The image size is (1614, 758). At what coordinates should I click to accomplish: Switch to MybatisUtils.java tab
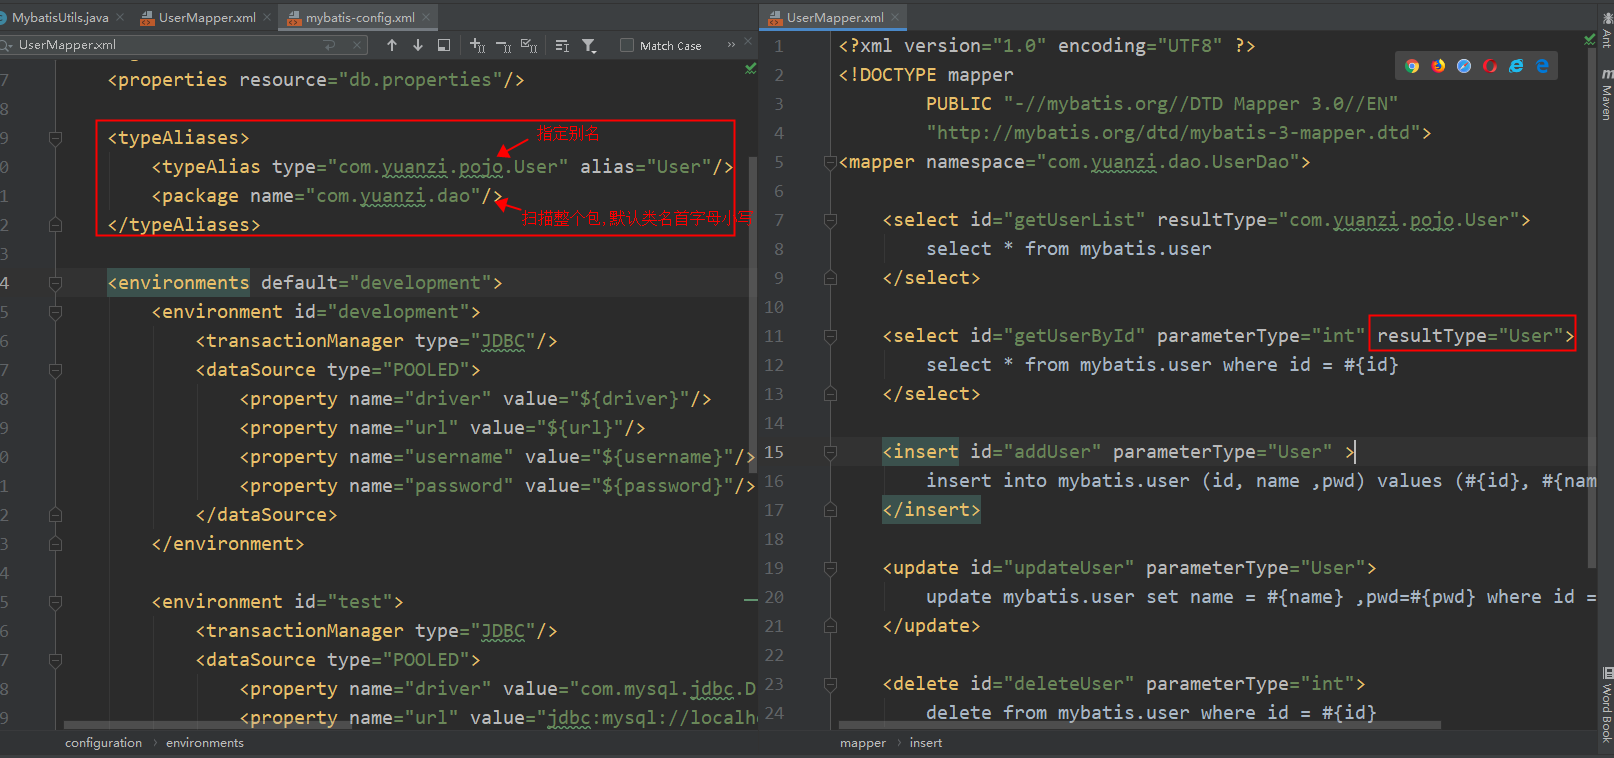pyautogui.click(x=60, y=17)
